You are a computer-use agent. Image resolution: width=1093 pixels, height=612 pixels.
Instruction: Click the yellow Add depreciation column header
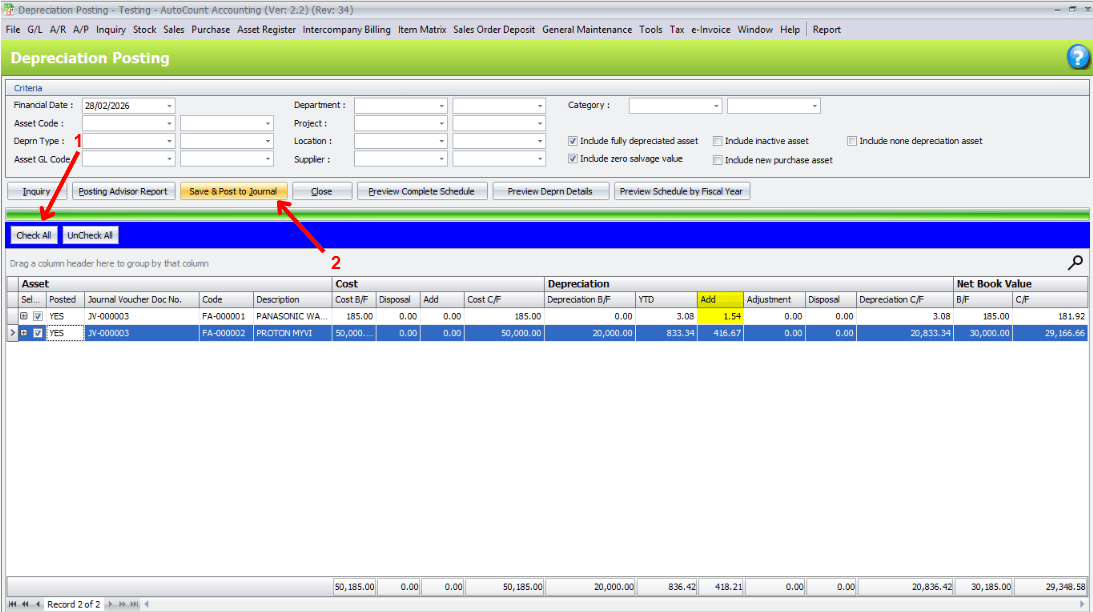pos(719,299)
